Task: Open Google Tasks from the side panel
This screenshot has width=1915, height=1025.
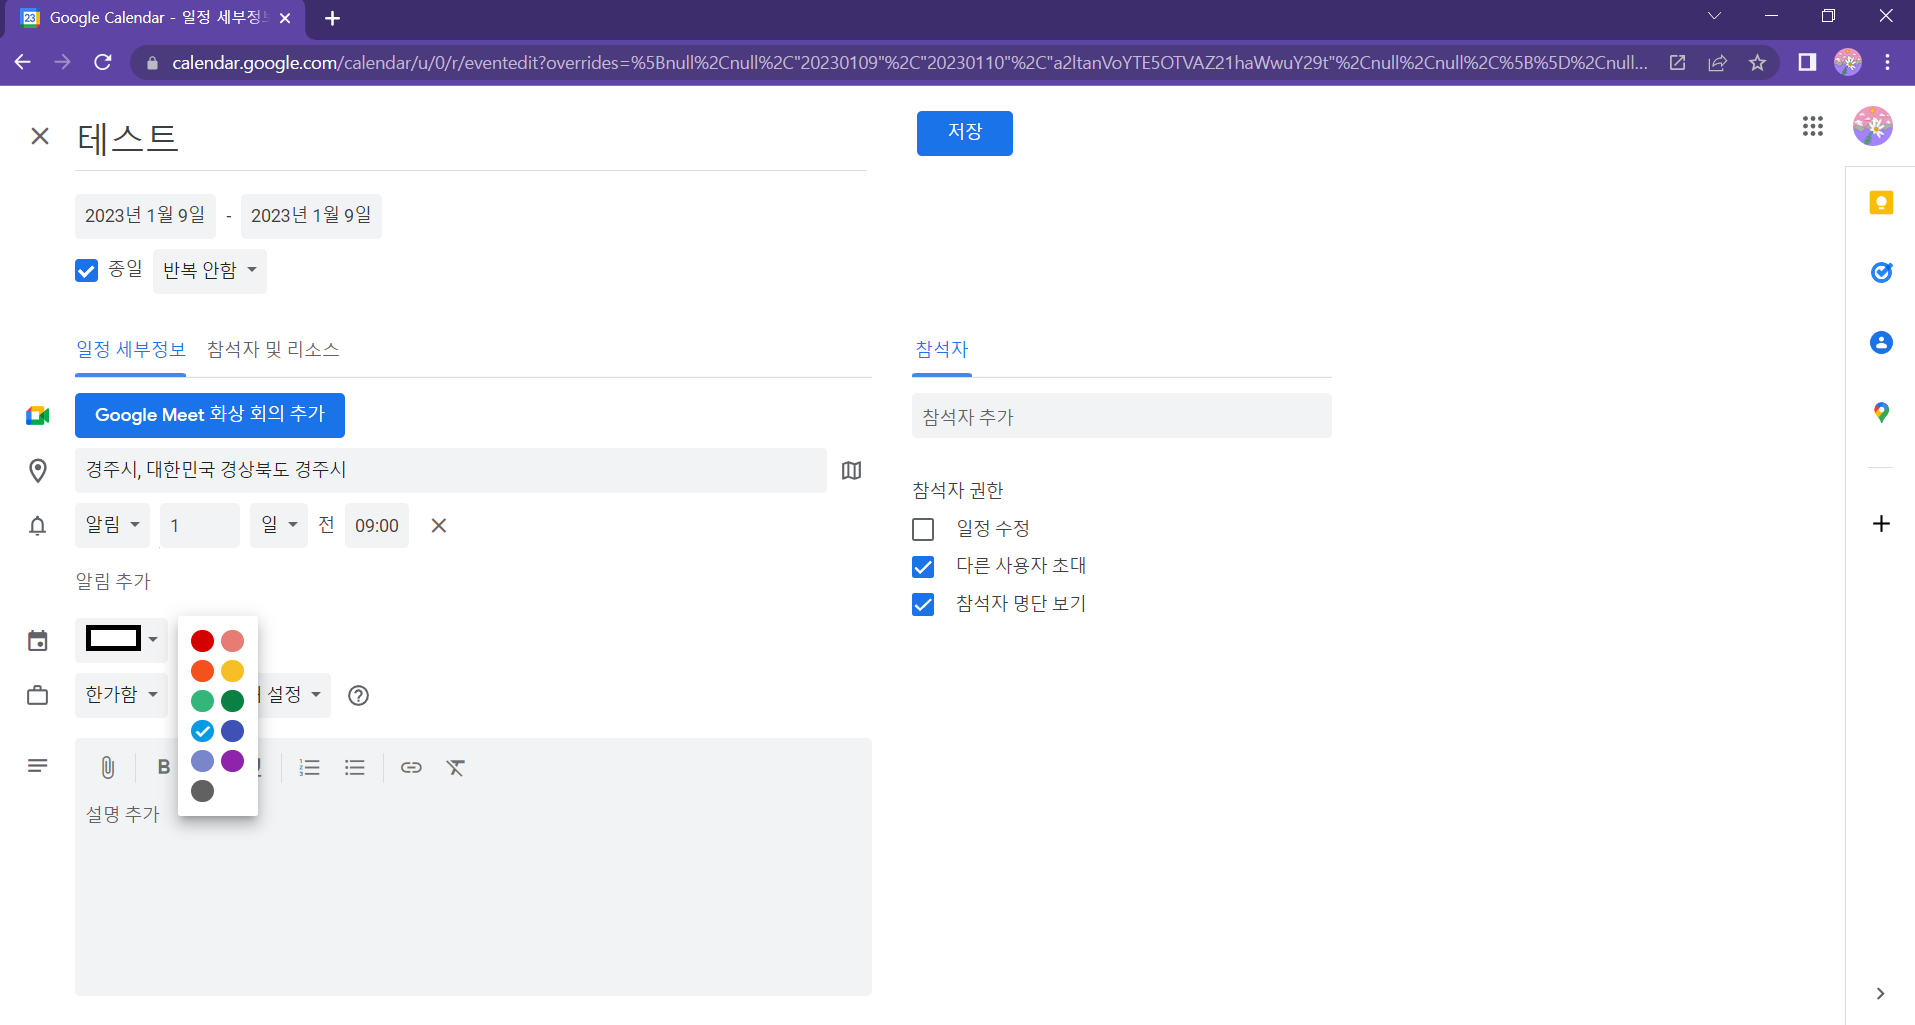Action: coord(1881,272)
